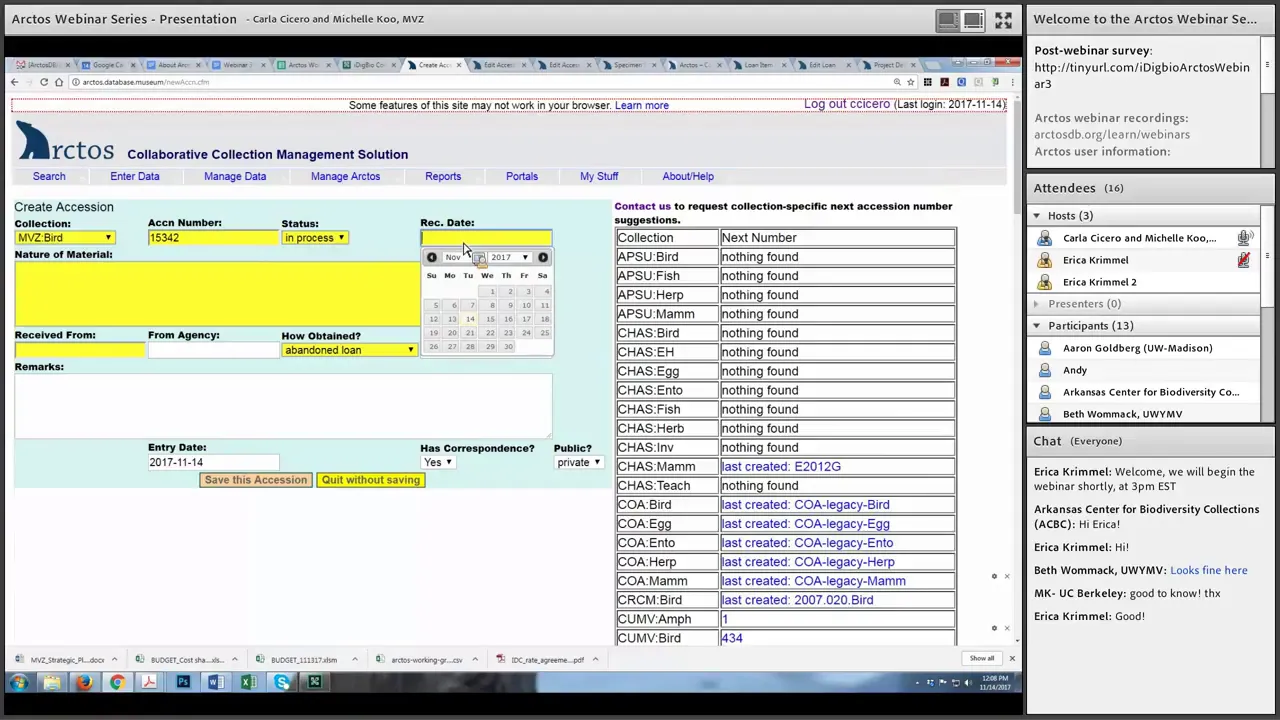Open year dropdown showing 2017
1280x720 pixels.
click(509, 257)
